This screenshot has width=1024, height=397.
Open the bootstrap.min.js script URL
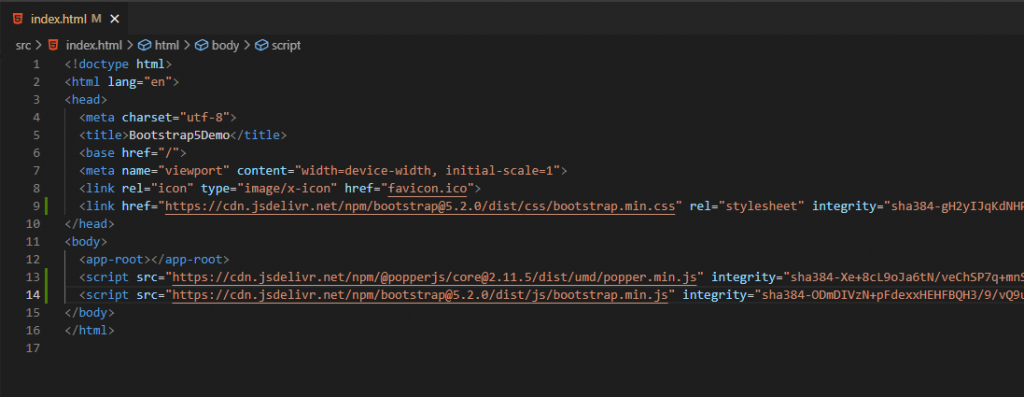[x=420, y=294]
